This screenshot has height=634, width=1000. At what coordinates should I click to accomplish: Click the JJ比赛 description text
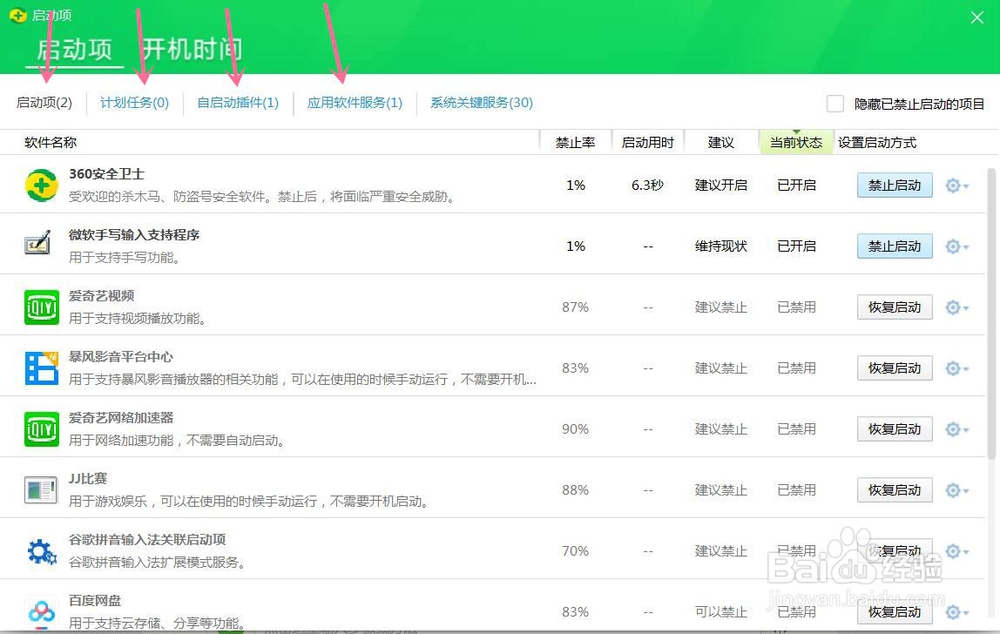249,501
